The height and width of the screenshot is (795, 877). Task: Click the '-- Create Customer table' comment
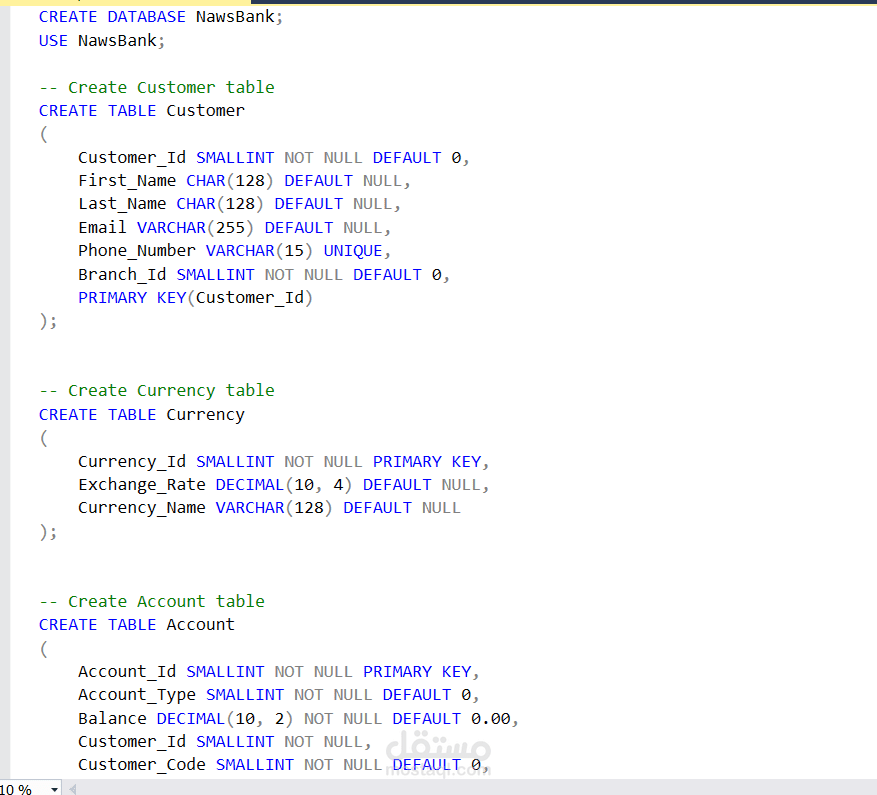157,87
